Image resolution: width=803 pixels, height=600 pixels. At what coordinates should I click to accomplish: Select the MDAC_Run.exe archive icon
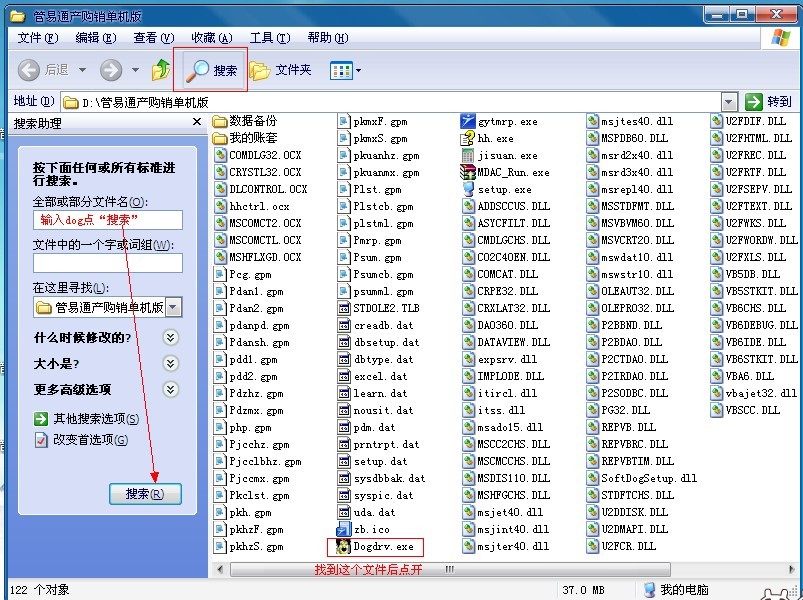468,172
